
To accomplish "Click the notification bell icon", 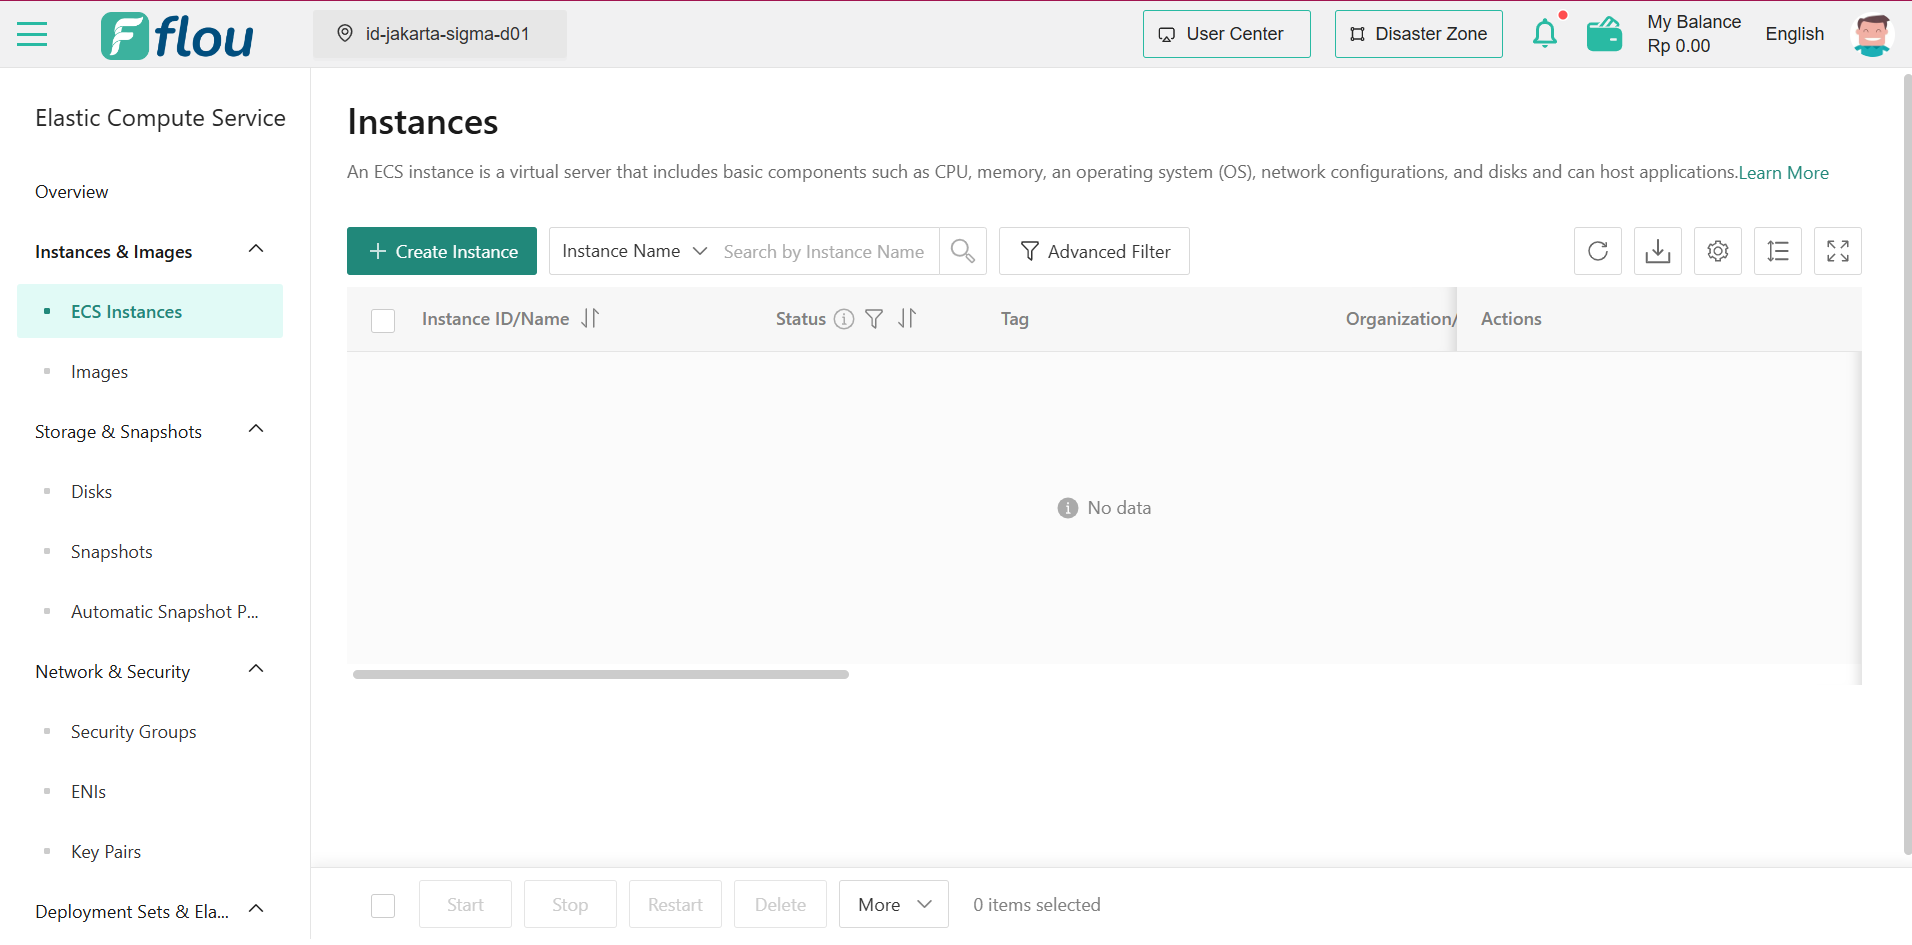I will (x=1545, y=34).
